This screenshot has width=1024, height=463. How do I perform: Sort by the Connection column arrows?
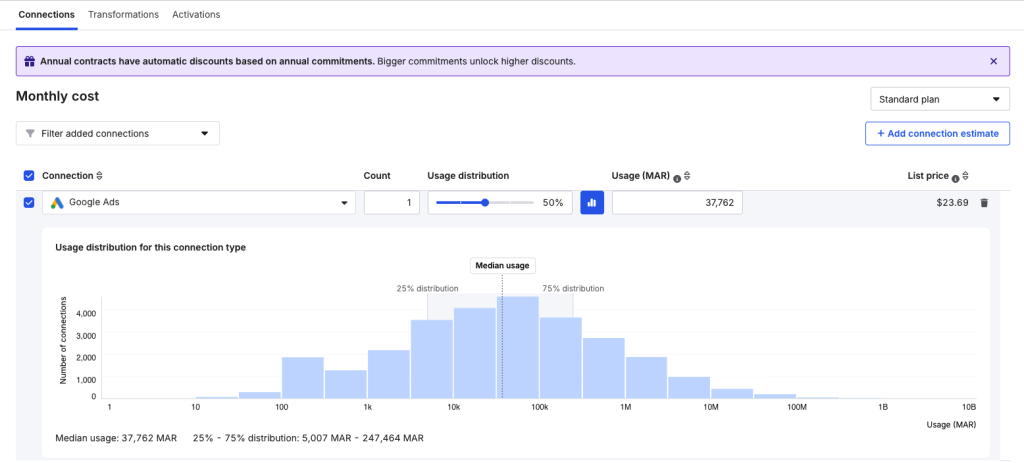99,176
